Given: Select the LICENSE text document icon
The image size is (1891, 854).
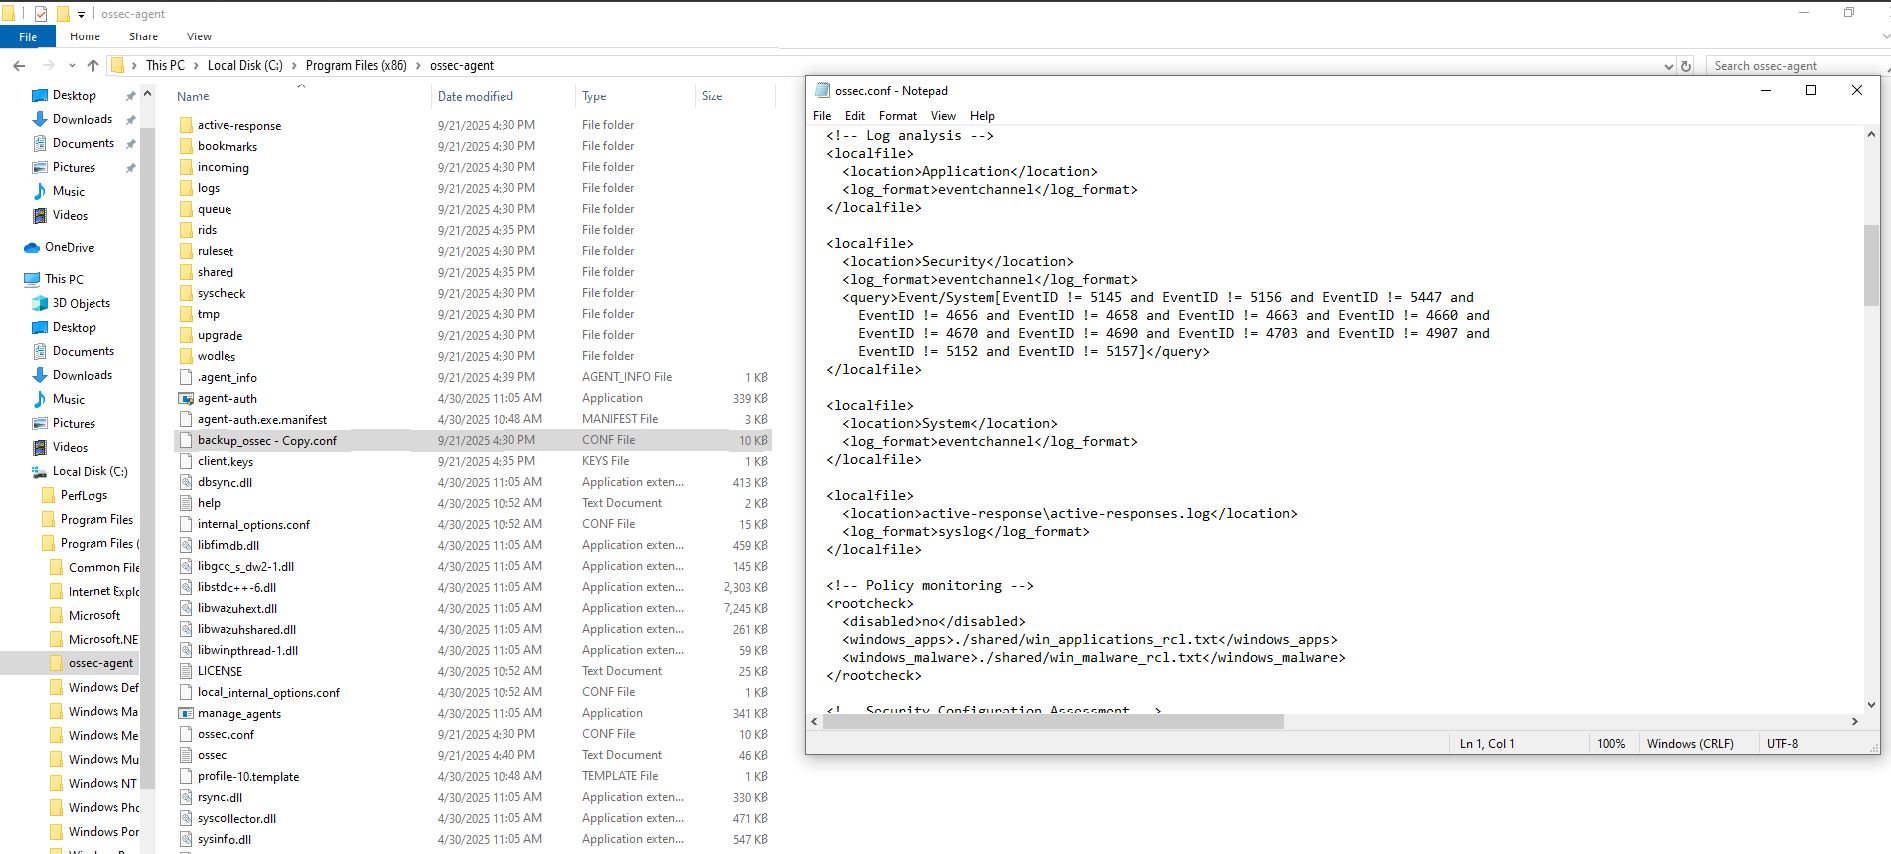Looking at the screenshot, I should 186,671.
